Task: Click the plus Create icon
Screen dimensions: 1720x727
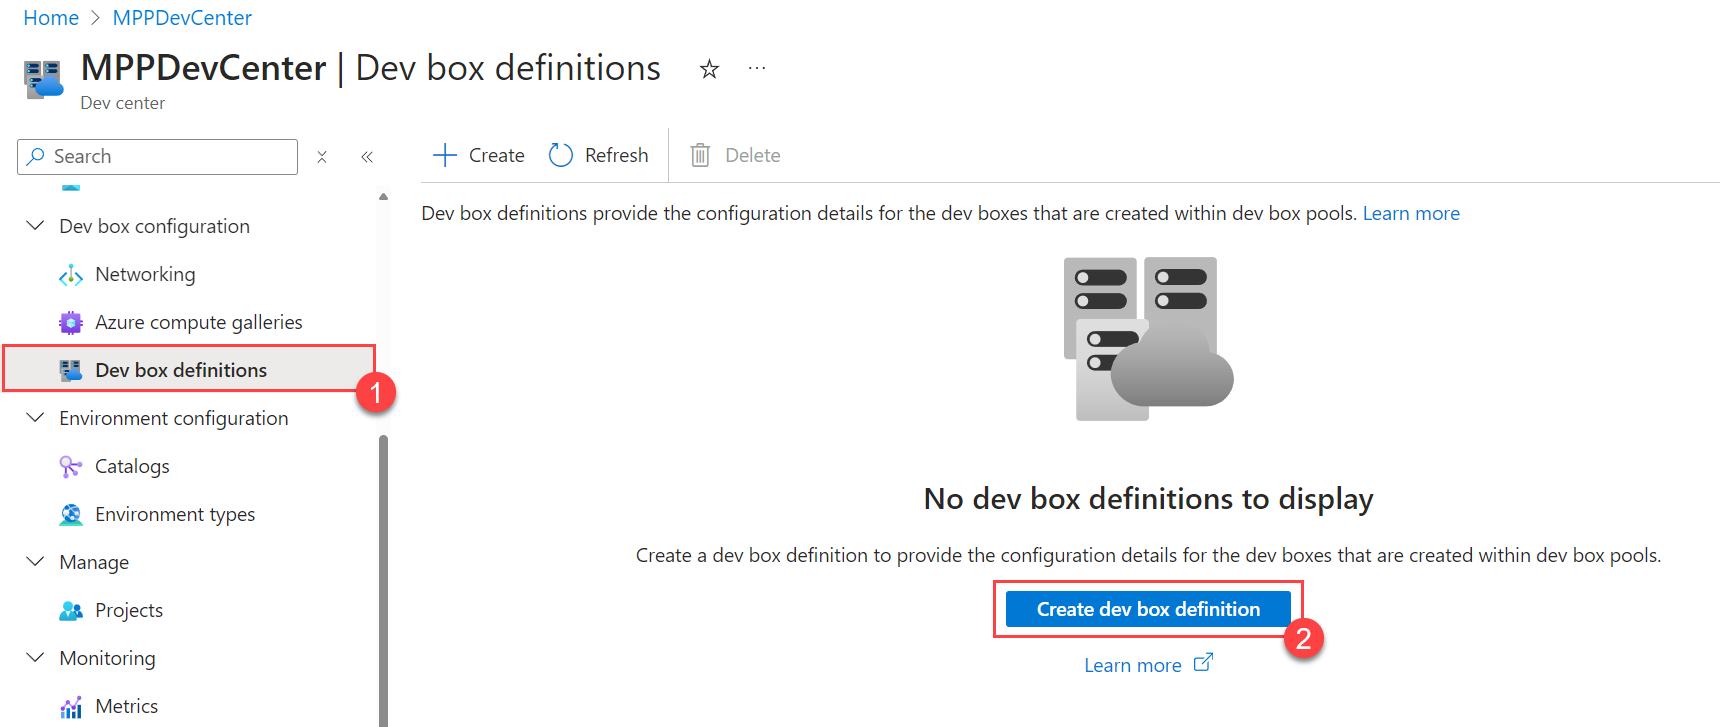Action: click(444, 155)
